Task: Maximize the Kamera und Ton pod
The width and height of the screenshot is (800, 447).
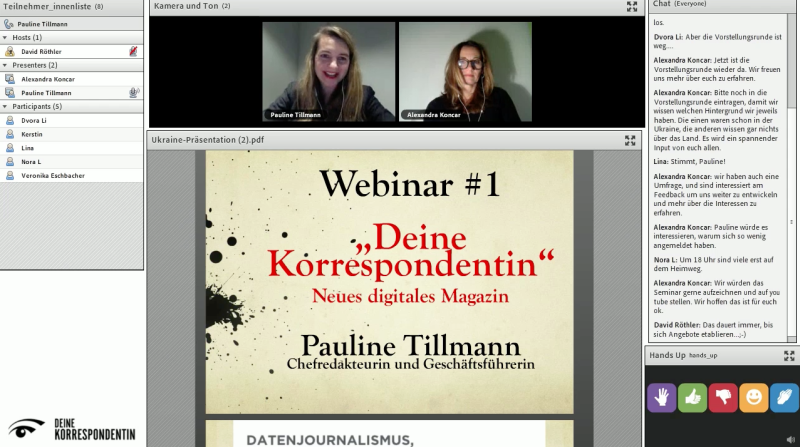Action: click(x=632, y=6)
